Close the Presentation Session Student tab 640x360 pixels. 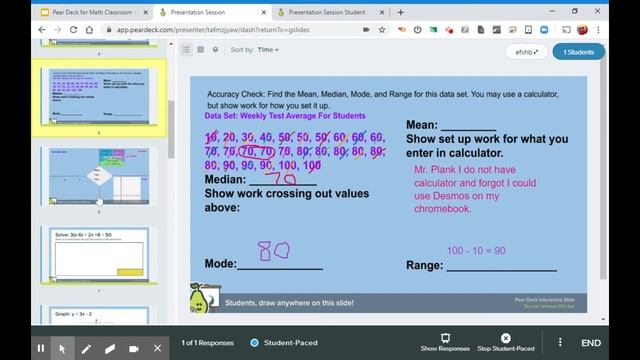tap(382, 12)
